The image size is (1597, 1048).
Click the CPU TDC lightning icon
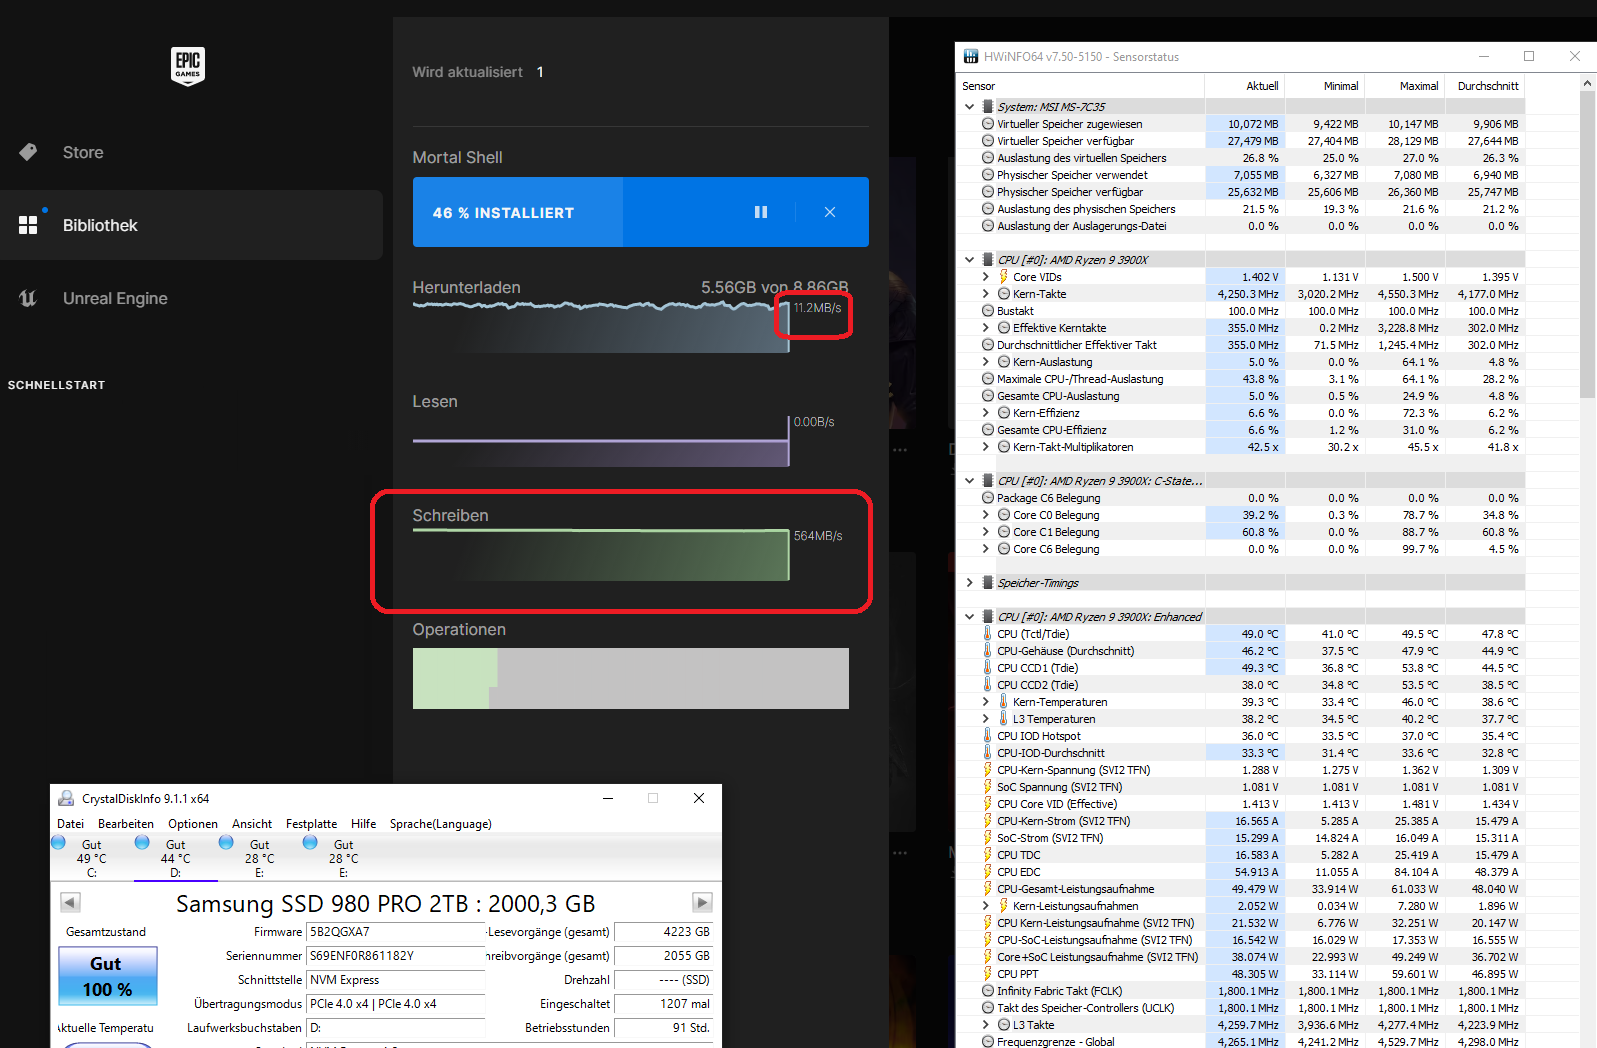[987, 855]
